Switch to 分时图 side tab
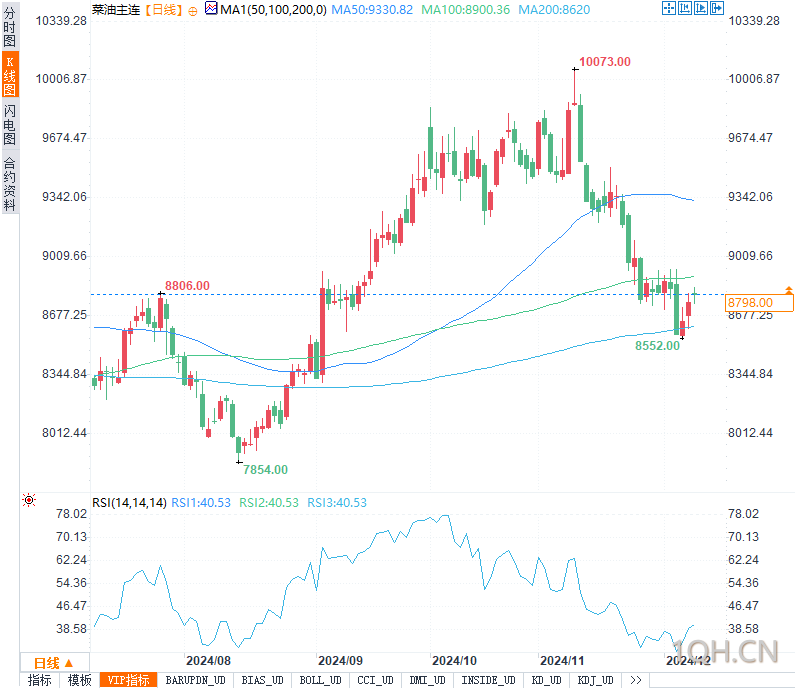The width and height of the screenshot is (795, 688). (x=10, y=26)
